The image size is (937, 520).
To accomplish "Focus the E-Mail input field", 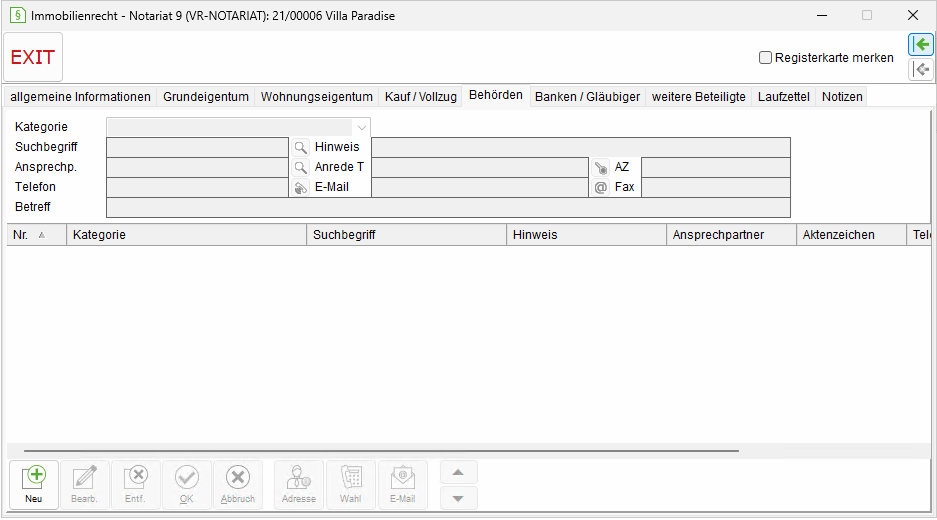I will point(480,187).
